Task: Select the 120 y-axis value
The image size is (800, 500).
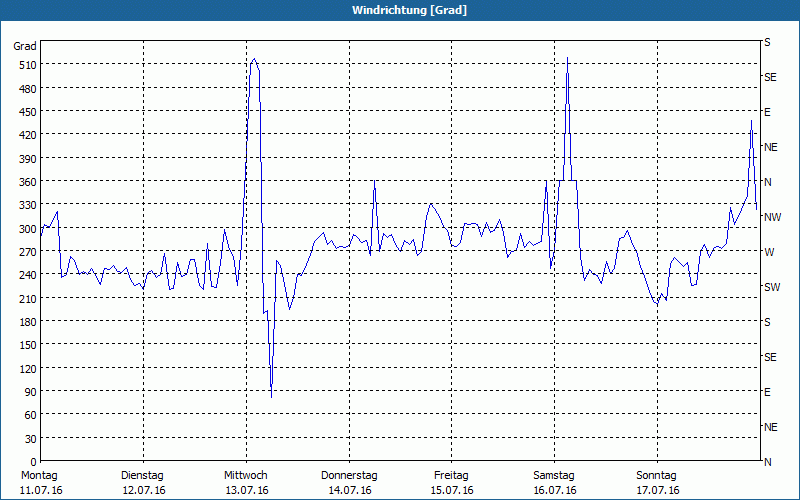Action: point(28,369)
